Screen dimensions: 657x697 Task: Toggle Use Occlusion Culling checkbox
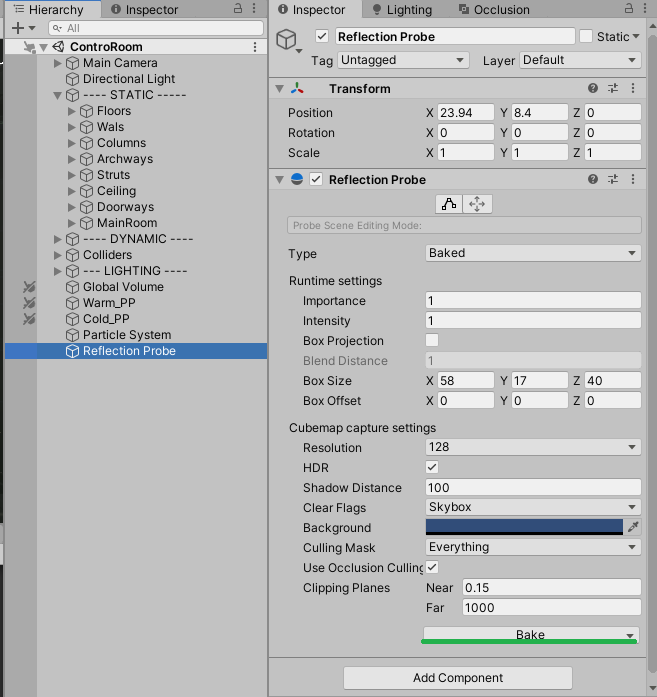[432, 567]
